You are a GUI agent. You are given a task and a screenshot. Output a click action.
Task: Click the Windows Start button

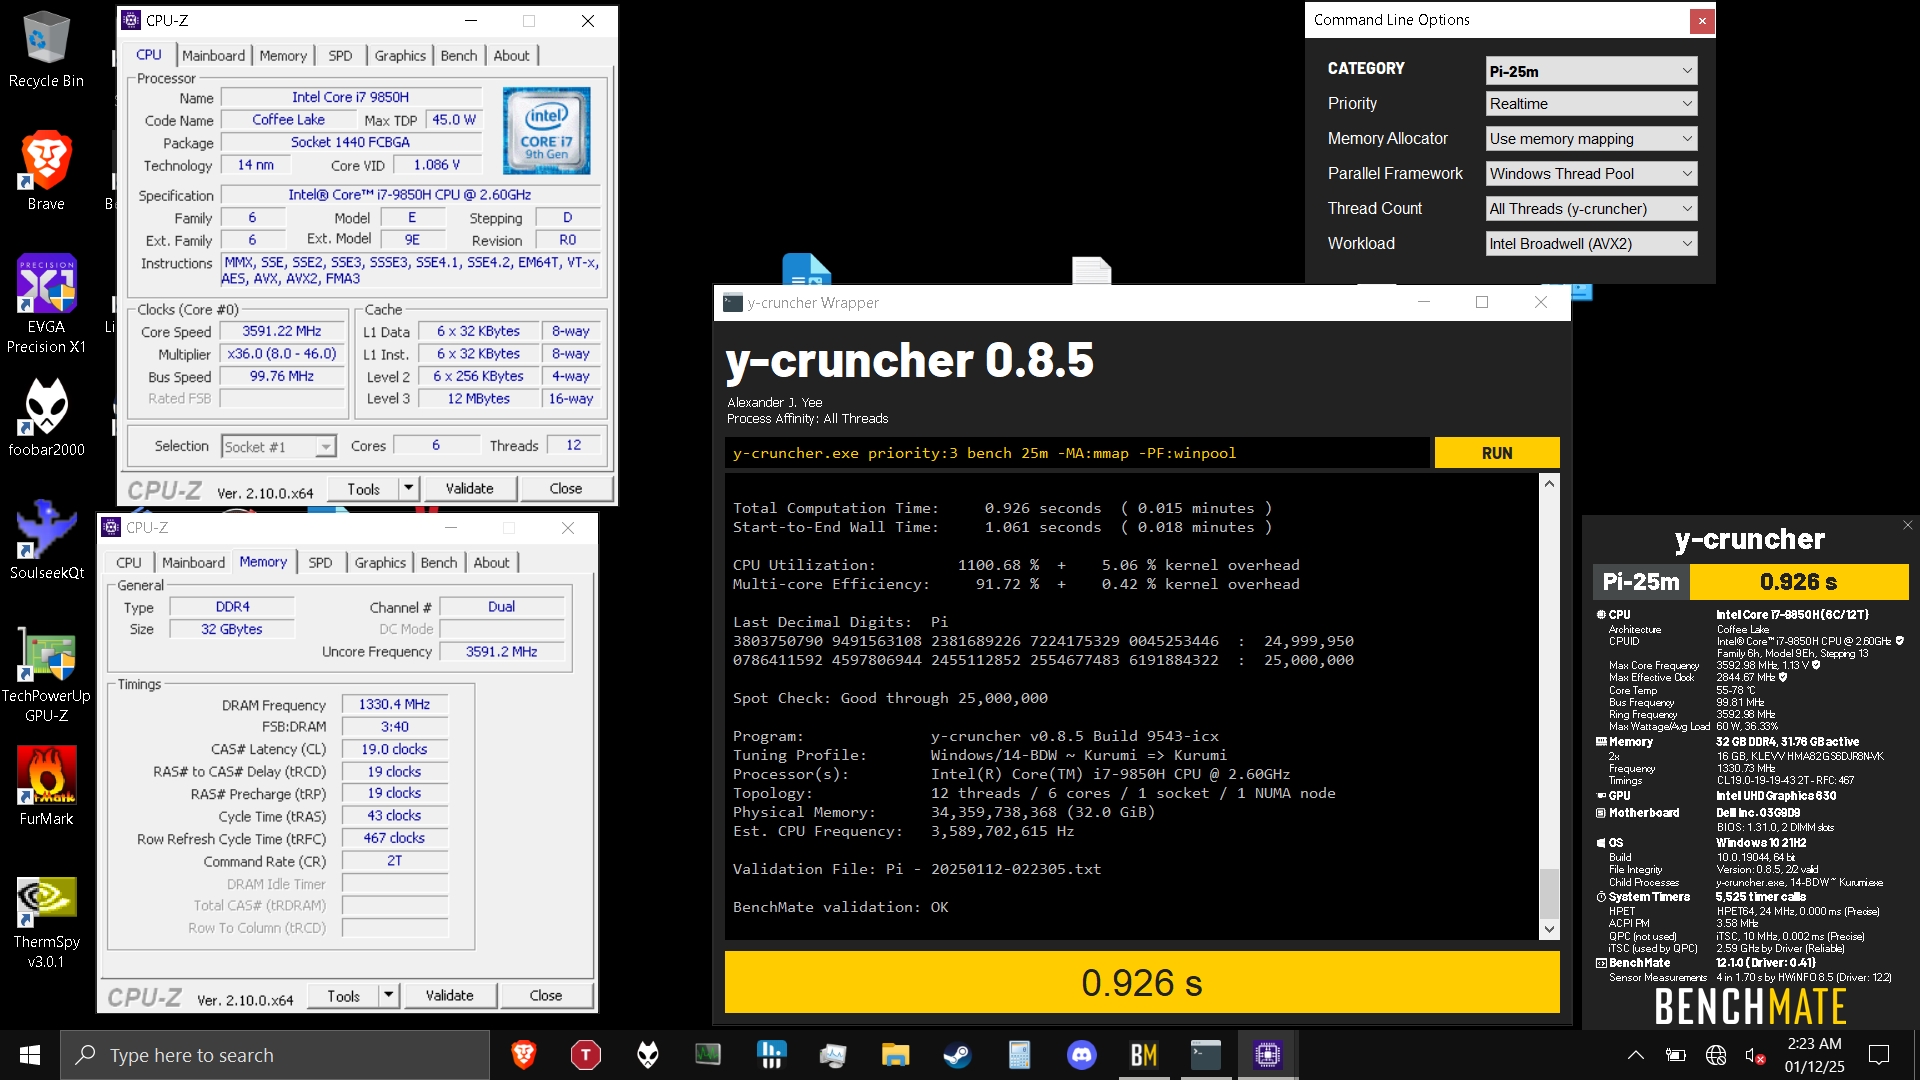coord(30,1055)
